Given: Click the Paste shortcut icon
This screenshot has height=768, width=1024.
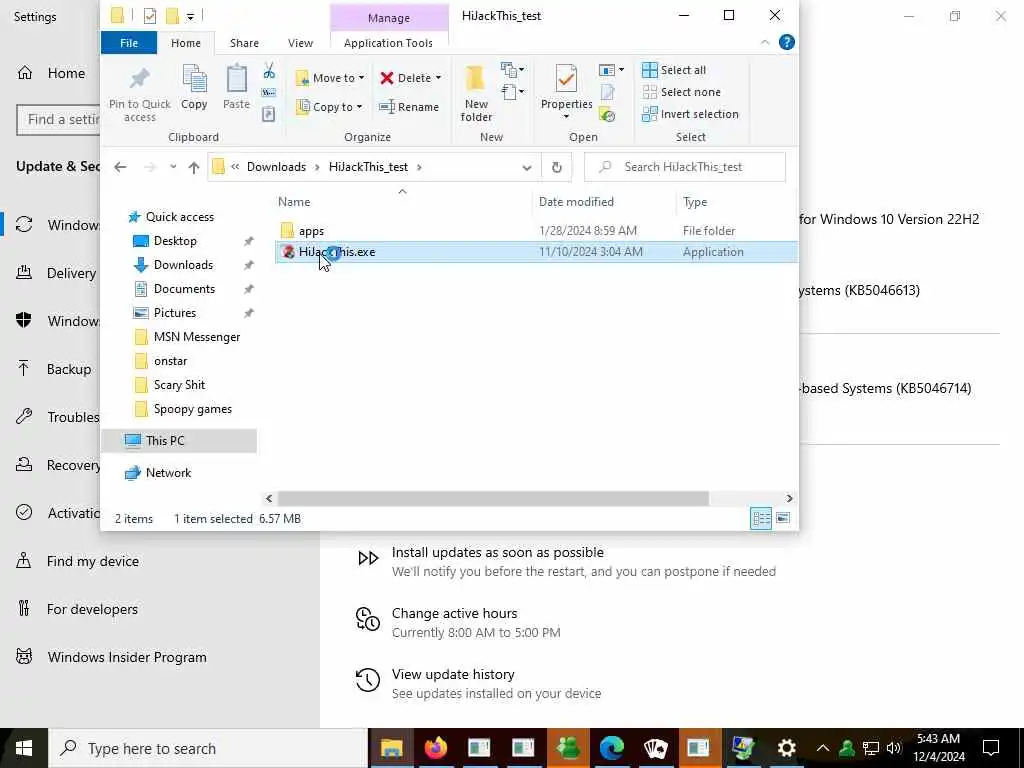Looking at the screenshot, I should [x=268, y=114].
